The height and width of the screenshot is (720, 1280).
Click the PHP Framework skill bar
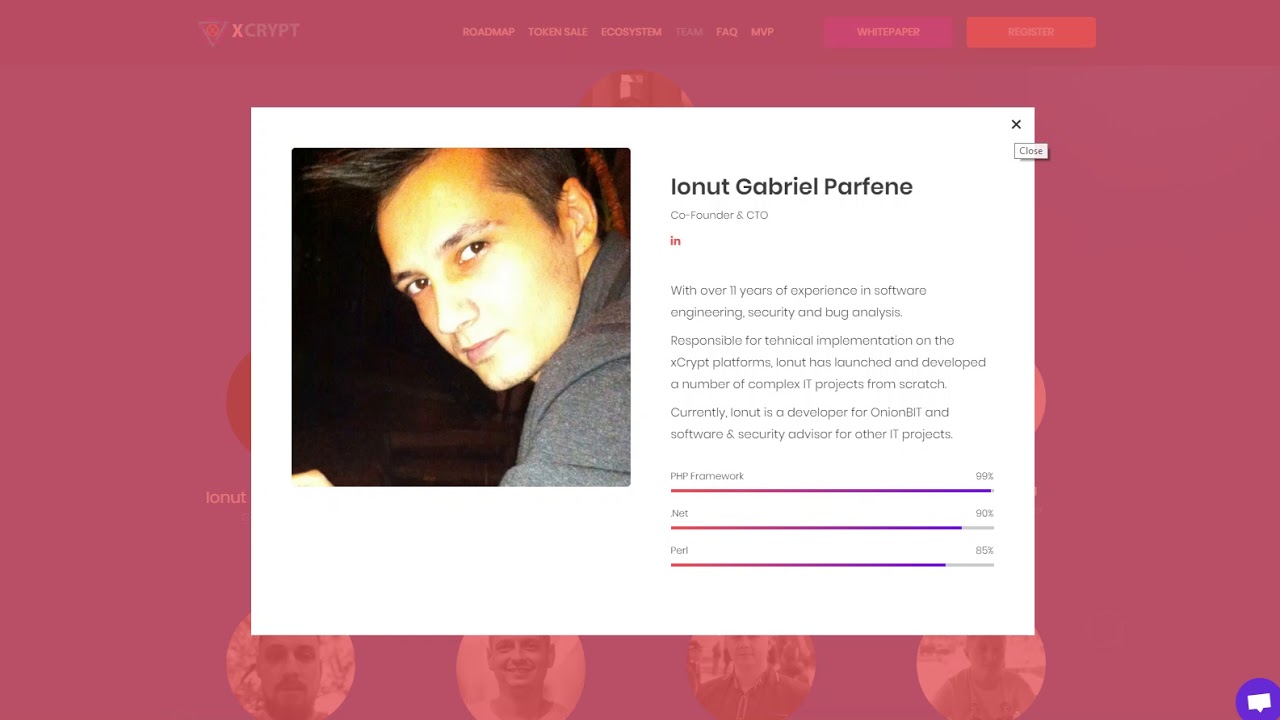coord(832,490)
